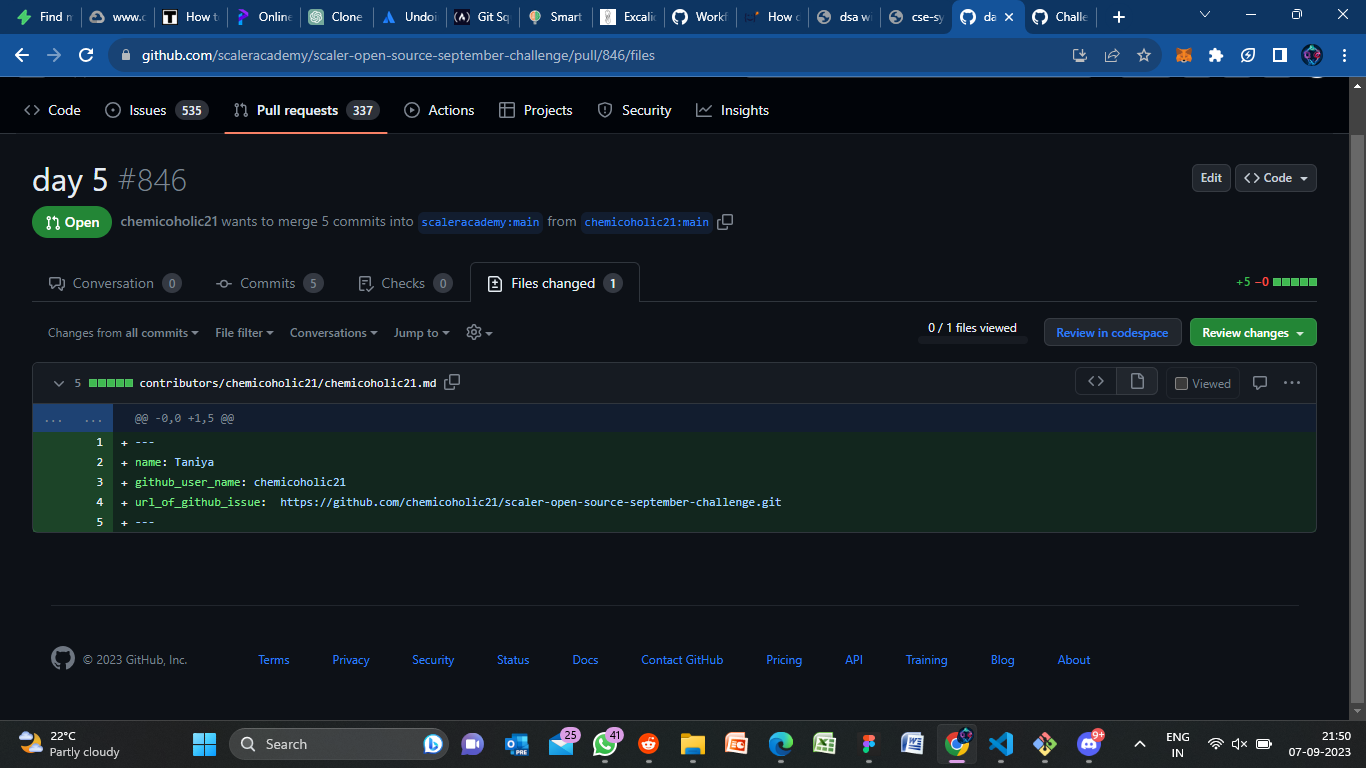The width and height of the screenshot is (1366, 768).
Task: Switch to rich diff display icon
Action: [x=1136, y=381]
